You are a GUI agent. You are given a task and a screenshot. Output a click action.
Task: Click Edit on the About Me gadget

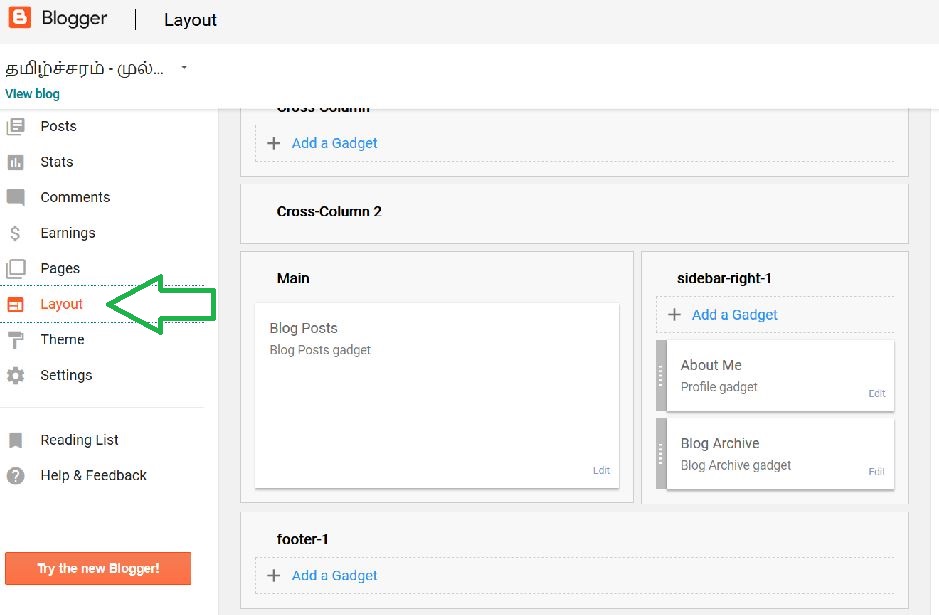877,393
